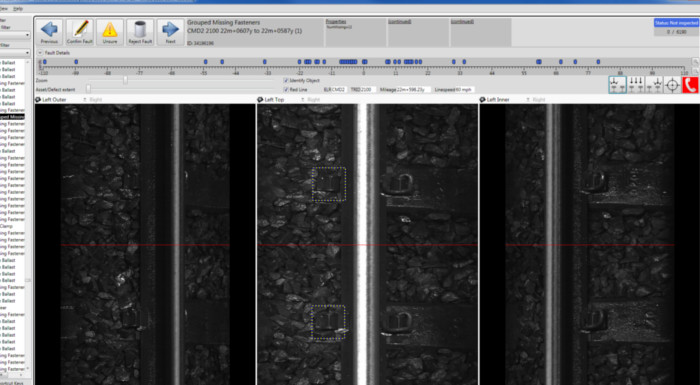Select the crosshair target tool
This screenshot has height=385, width=700.
672,84
